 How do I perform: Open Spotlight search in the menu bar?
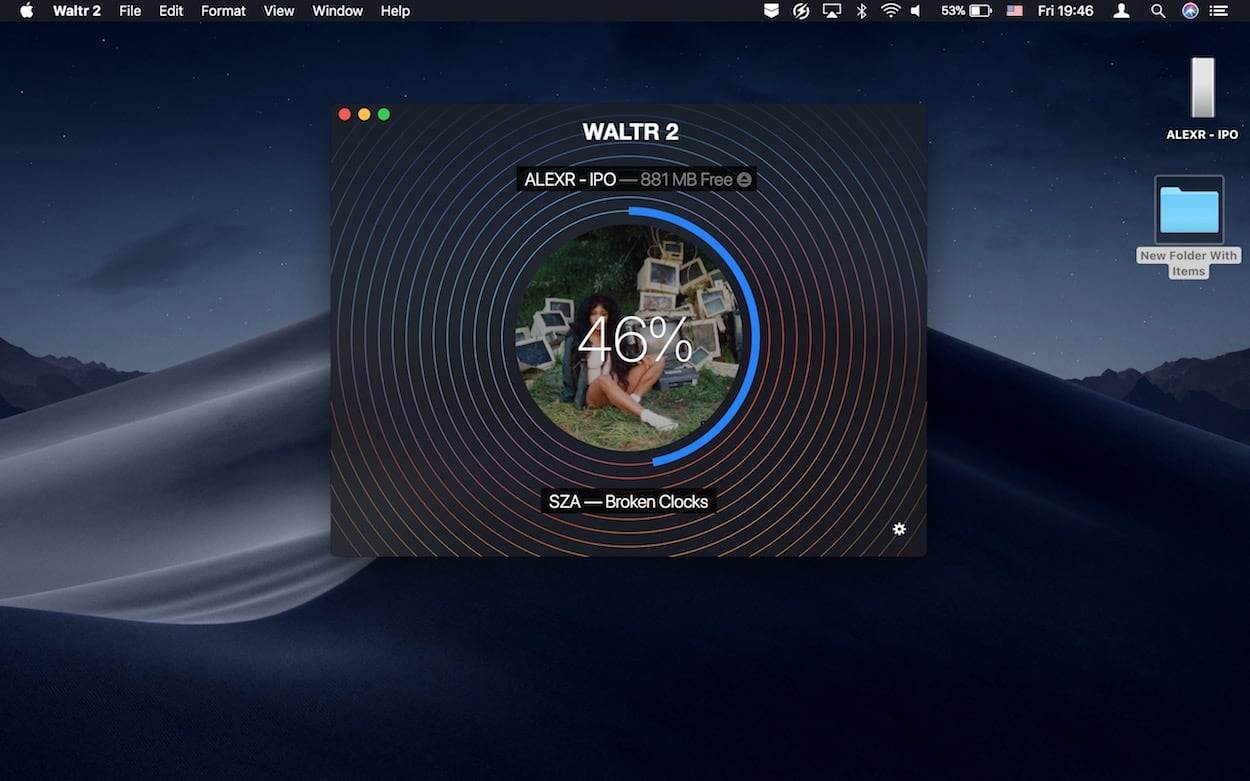coord(1158,11)
